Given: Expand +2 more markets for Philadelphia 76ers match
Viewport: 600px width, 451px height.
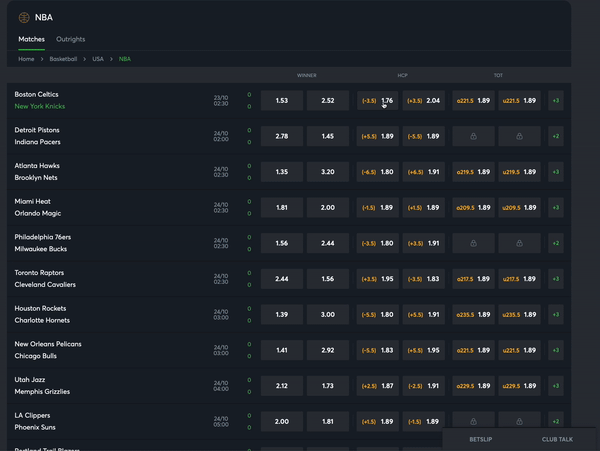Looking at the screenshot, I should point(556,243).
